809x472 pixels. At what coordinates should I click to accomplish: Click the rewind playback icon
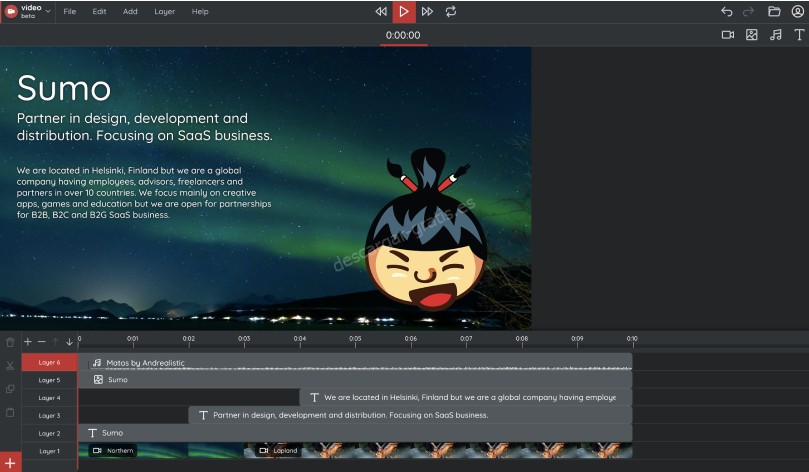point(381,12)
